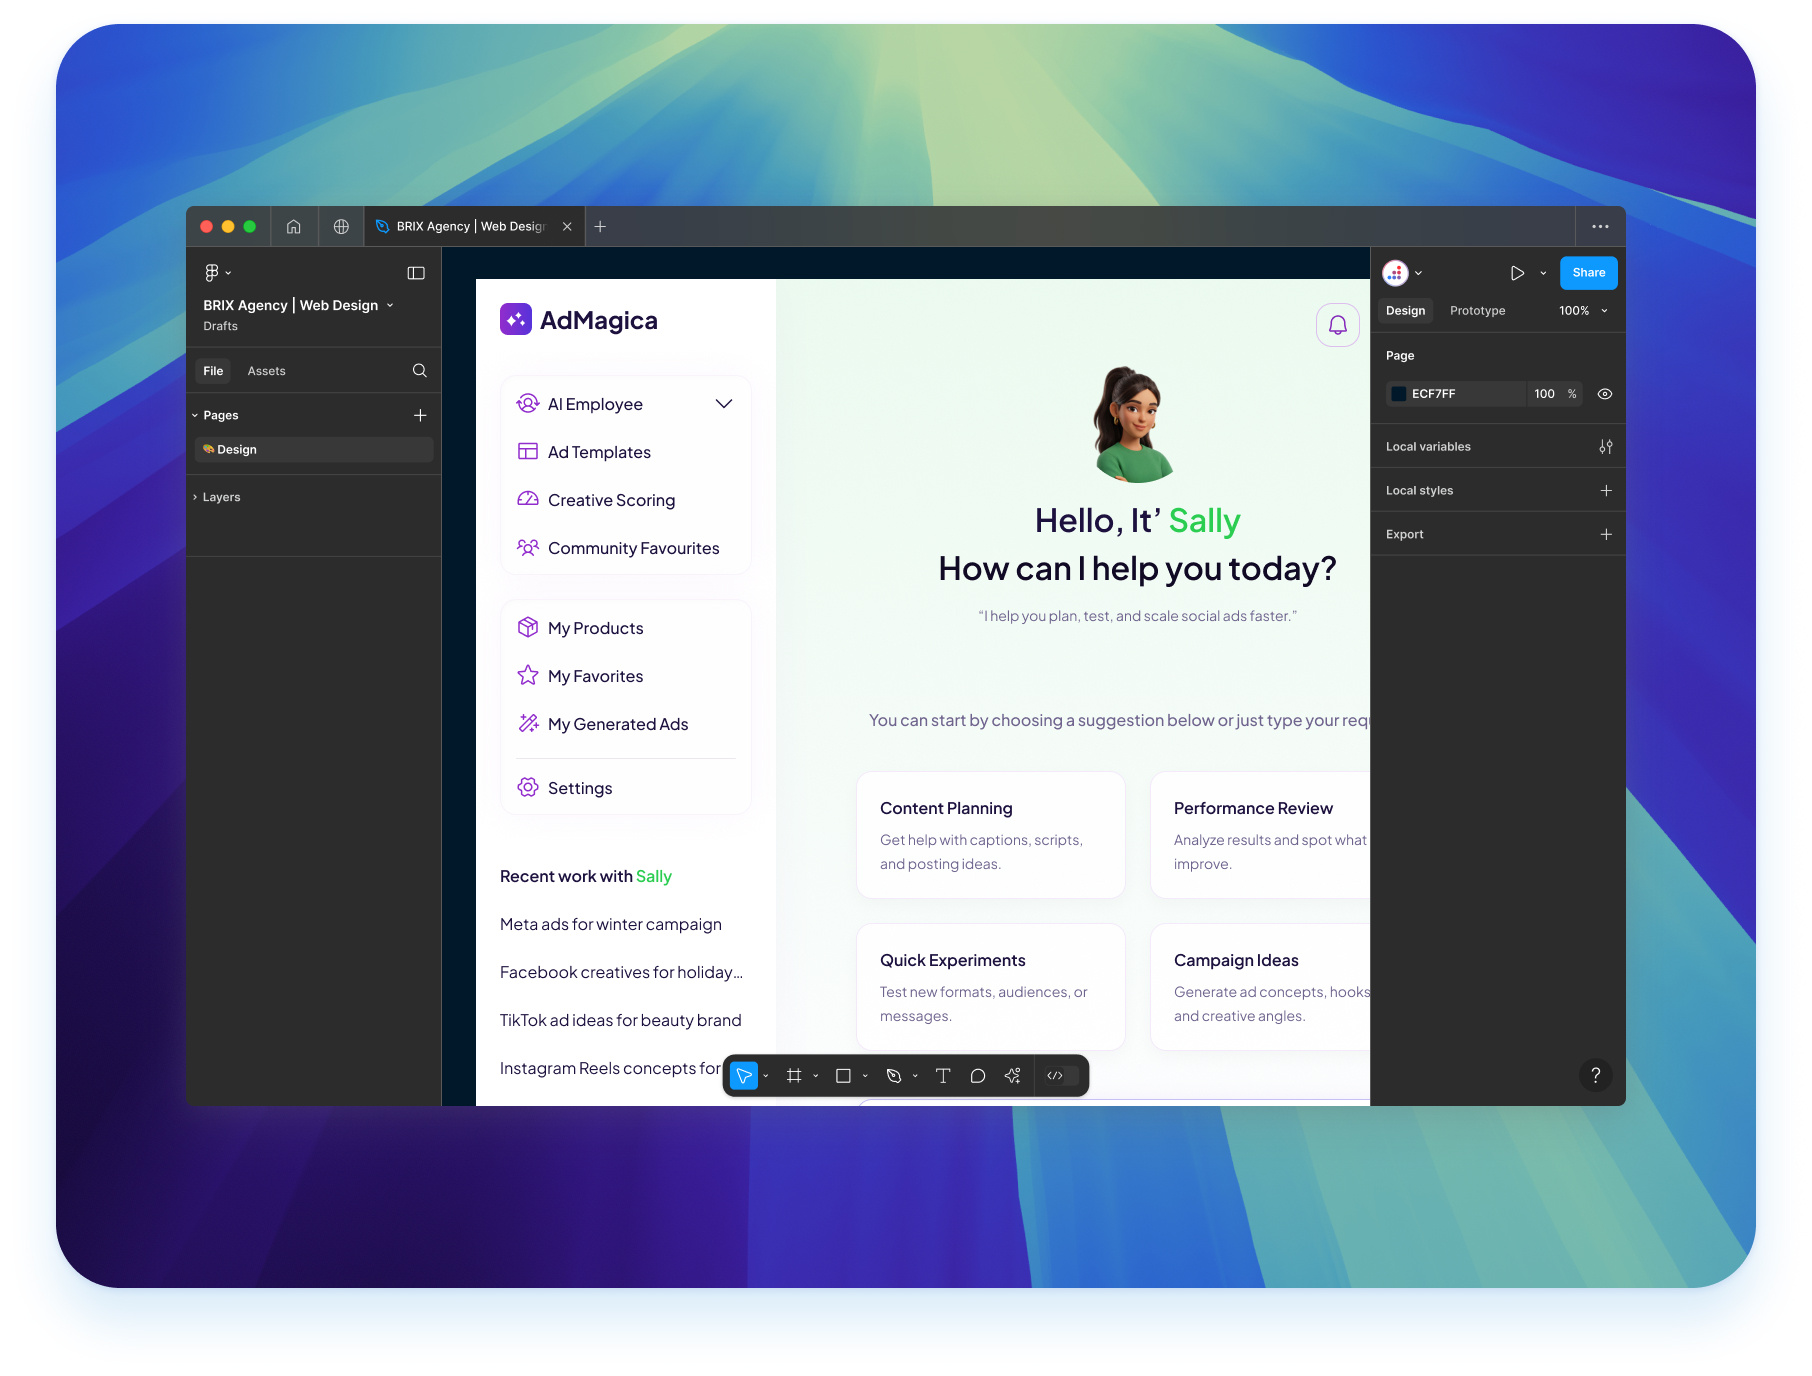This screenshot has height=1376, width=1812.
Task: Edit the page color opacity value
Action: [x=1545, y=394]
